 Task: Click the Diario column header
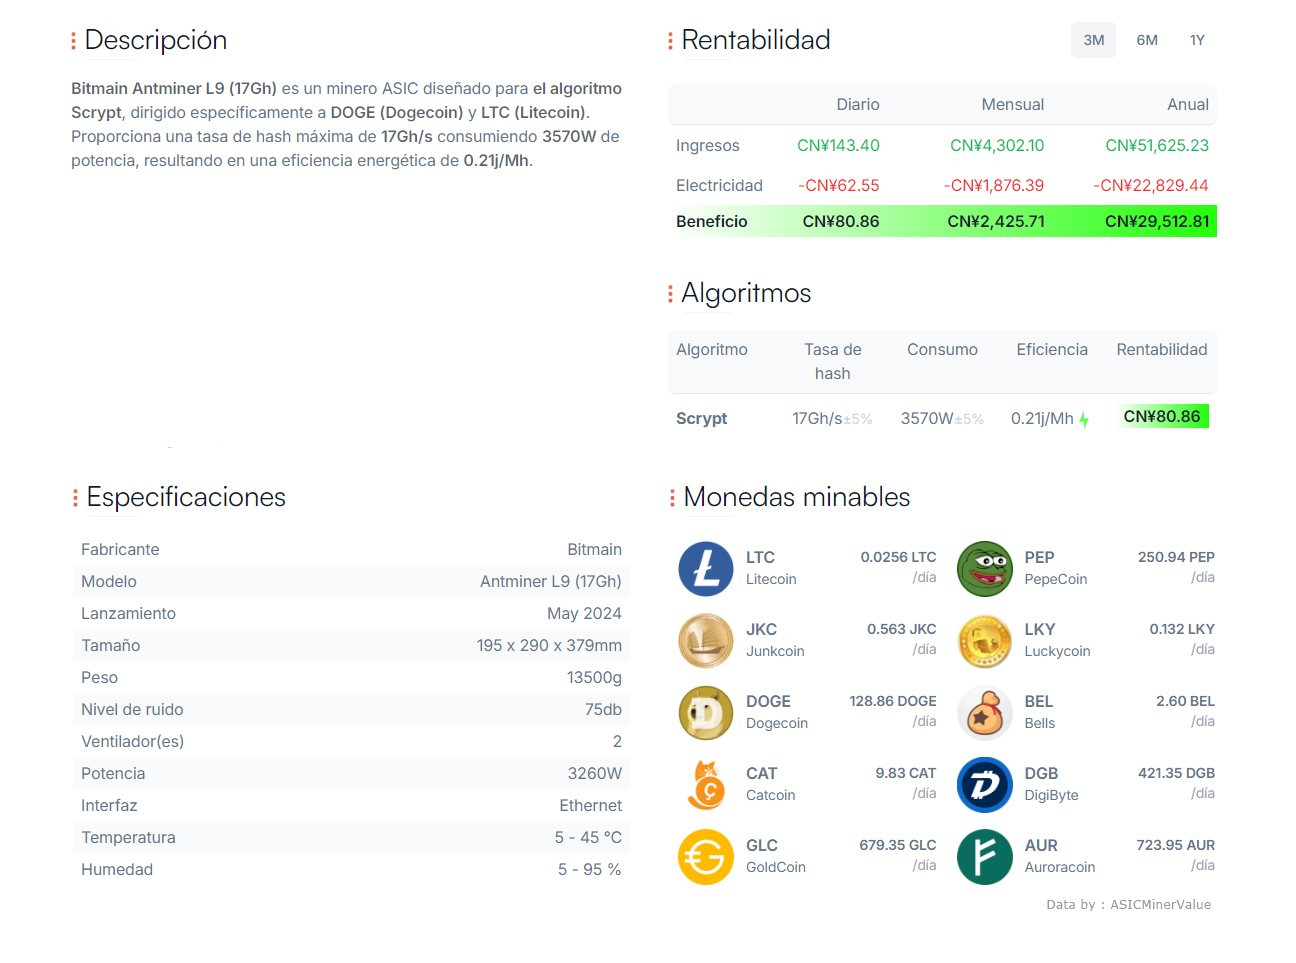click(x=858, y=104)
